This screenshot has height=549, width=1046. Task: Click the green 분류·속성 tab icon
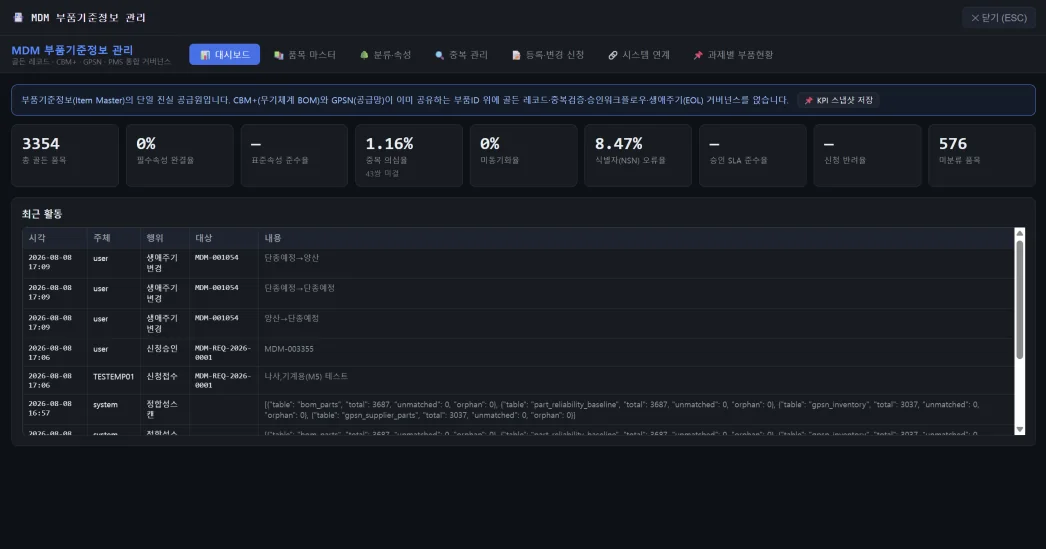364,55
